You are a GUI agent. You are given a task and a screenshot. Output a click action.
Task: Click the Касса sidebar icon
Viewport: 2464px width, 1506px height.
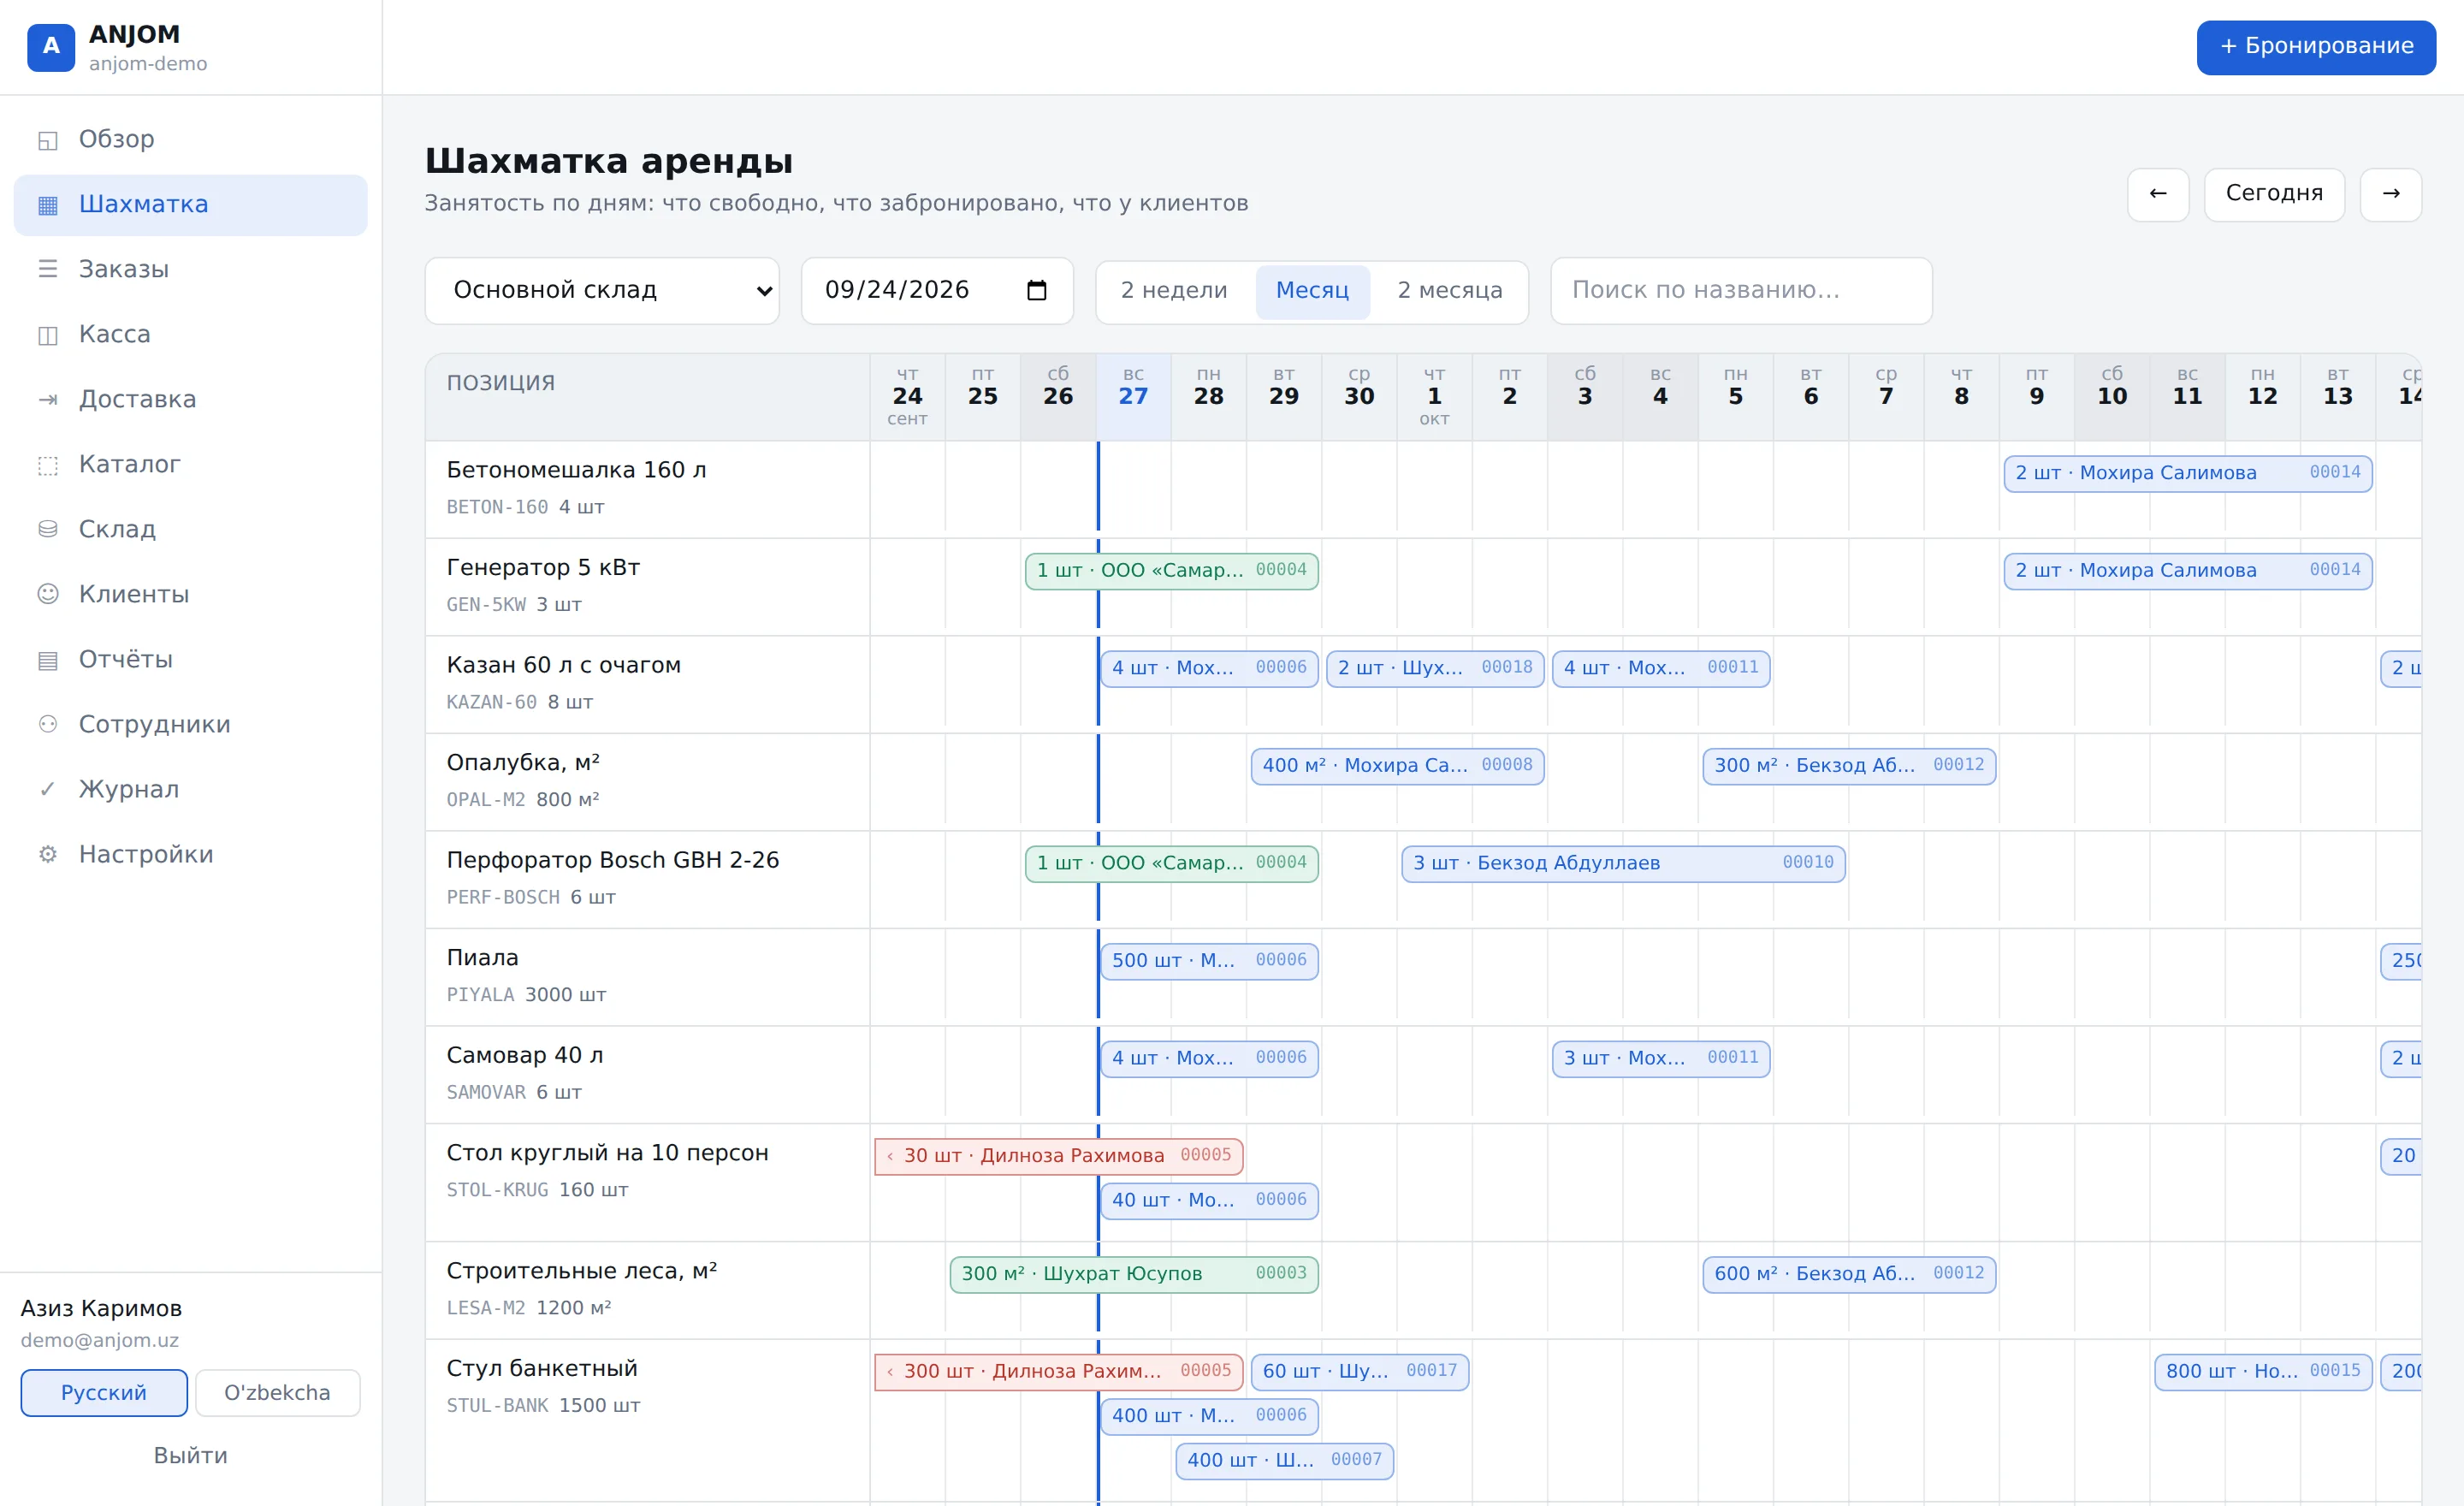click(47, 335)
